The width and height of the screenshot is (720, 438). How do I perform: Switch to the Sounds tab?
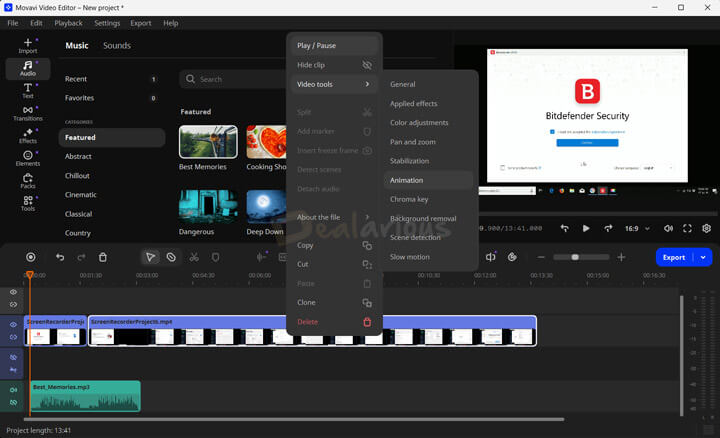coord(116,45)
